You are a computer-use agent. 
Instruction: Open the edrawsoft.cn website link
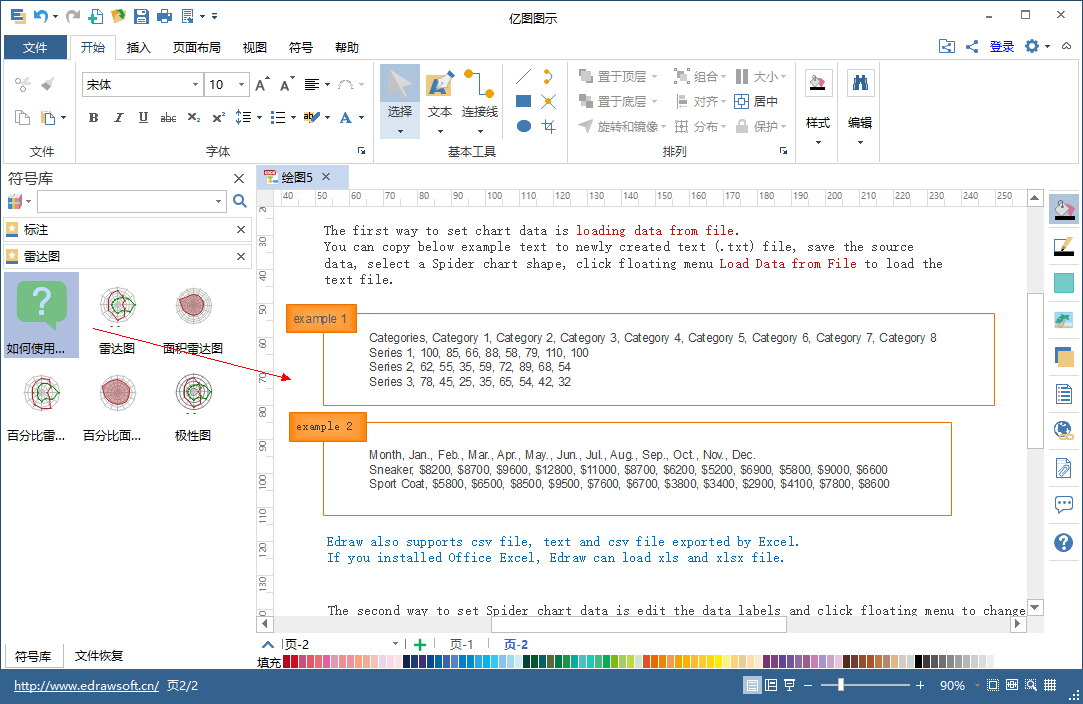click(x=86, y=686)
